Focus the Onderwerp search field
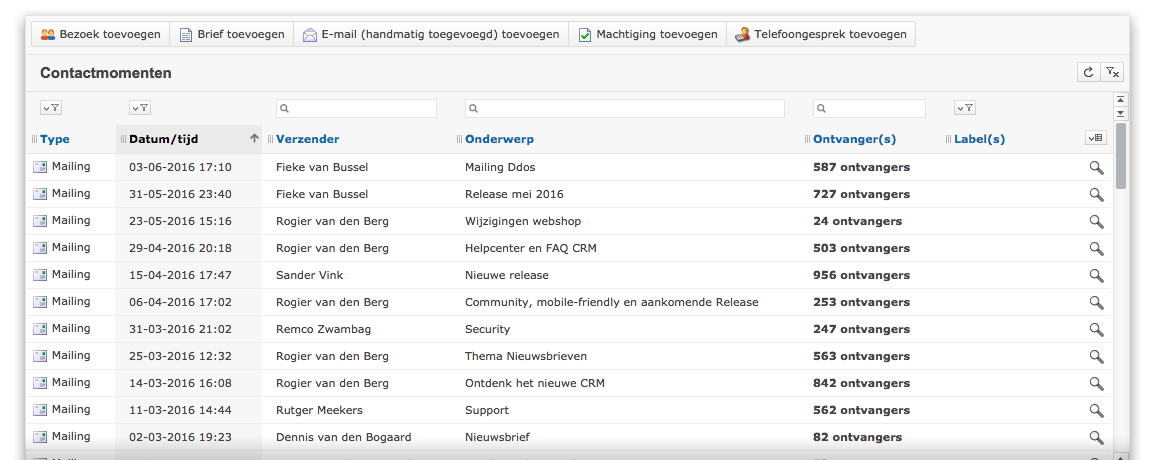The height and width of the screenshot is (460, 1155). 625,108
